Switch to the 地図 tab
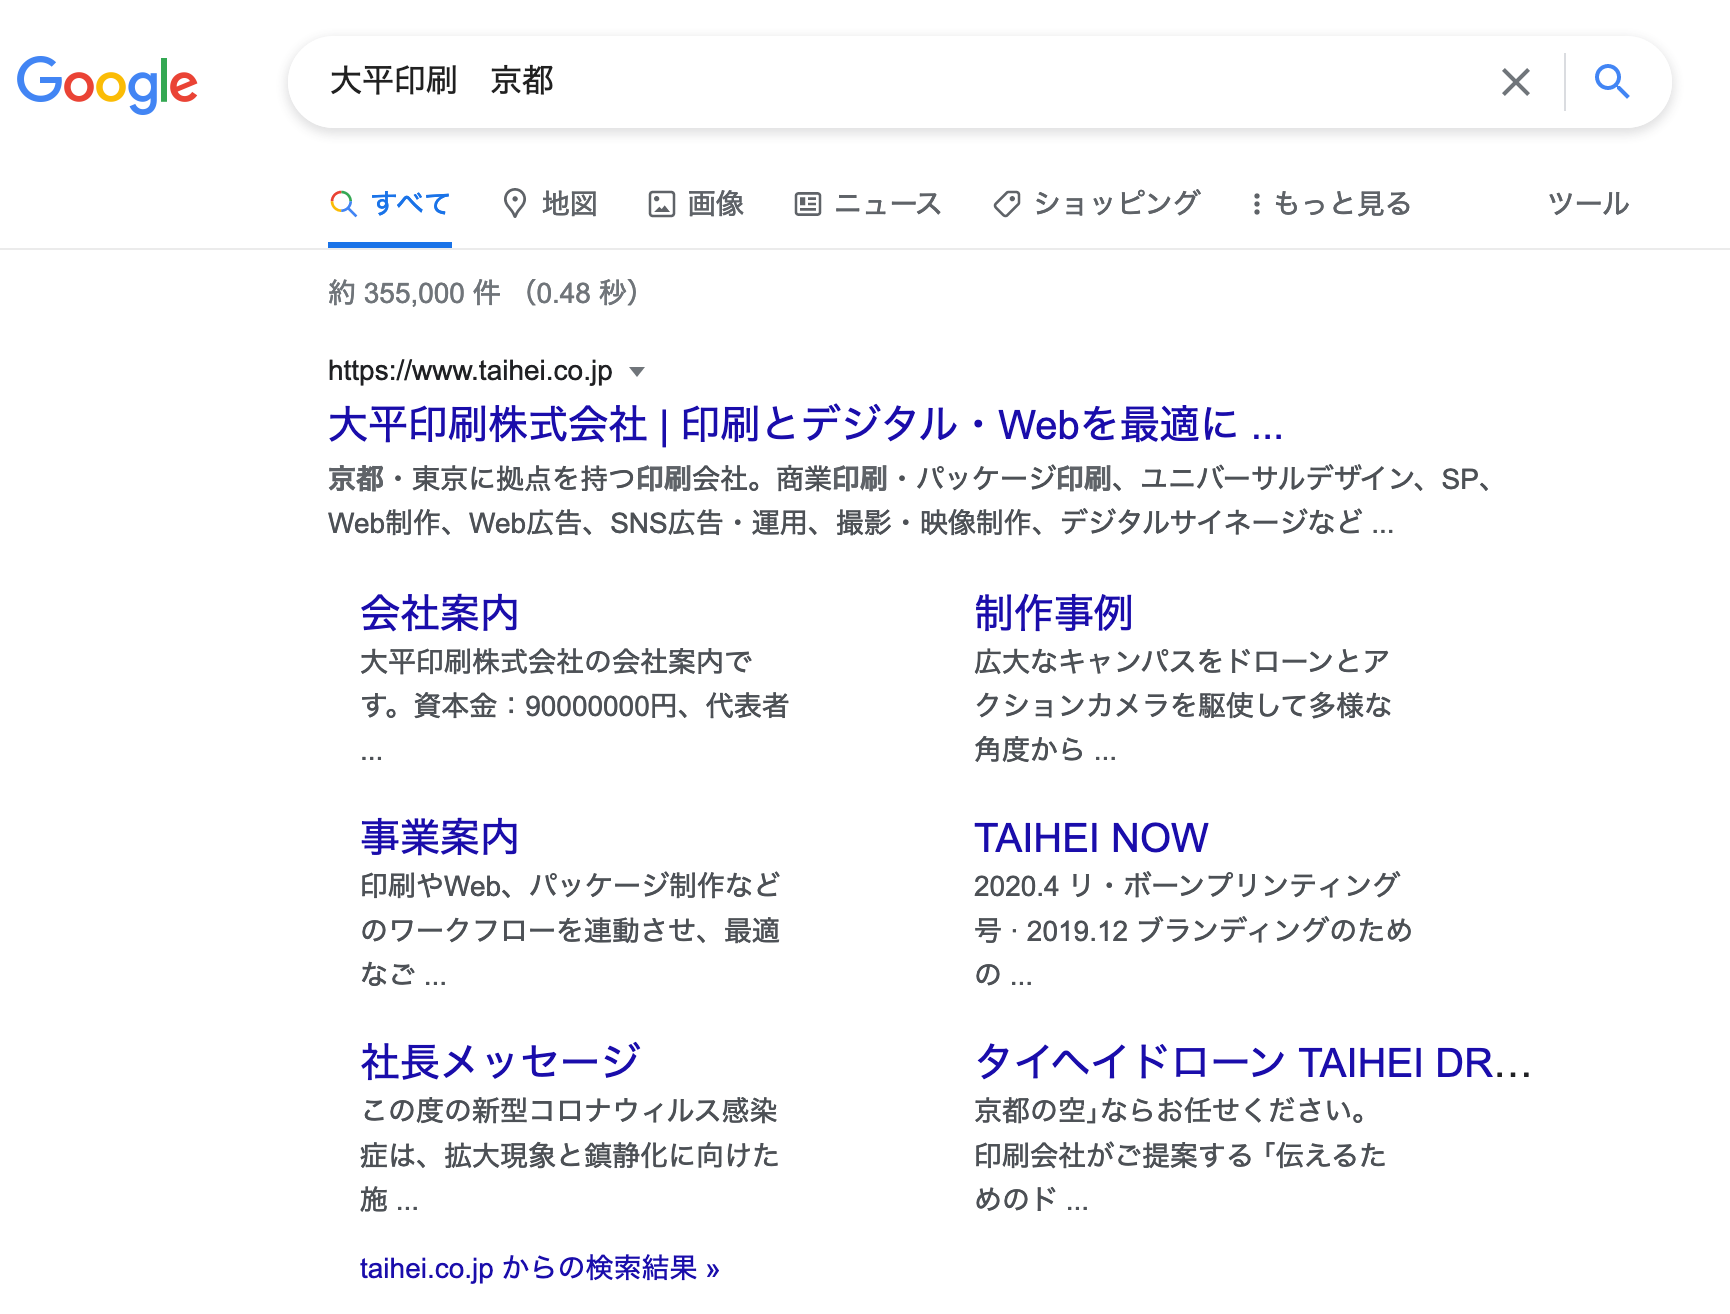Screen dimensions: 1730x1314 550,204
